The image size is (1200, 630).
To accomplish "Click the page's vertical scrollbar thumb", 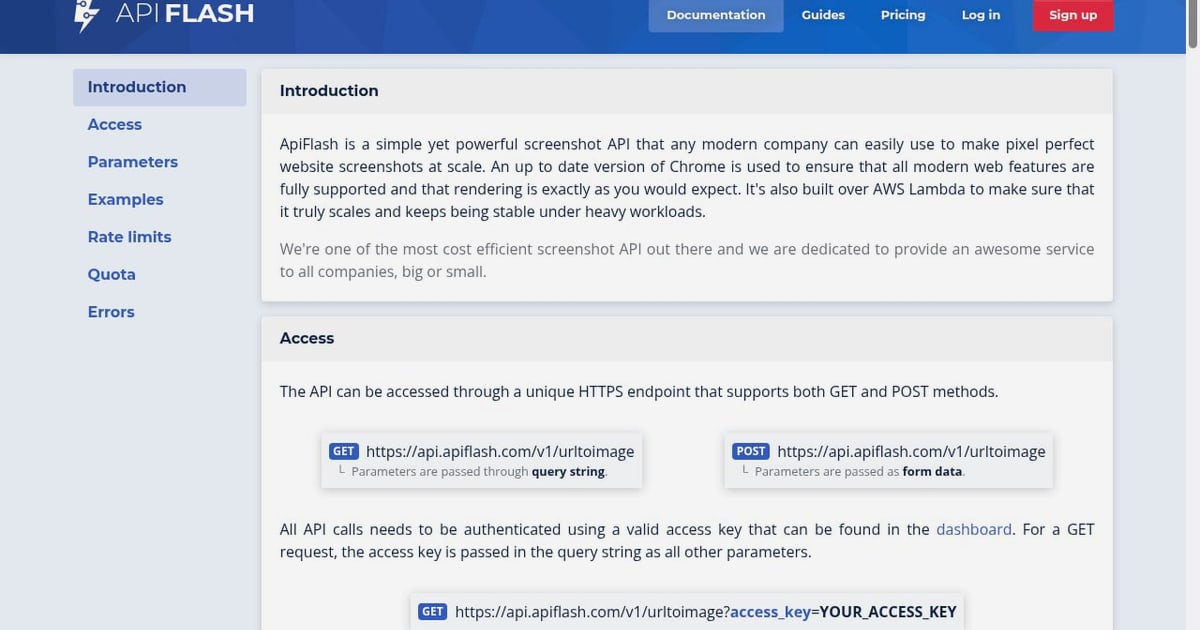I will tap(1192, 22).
